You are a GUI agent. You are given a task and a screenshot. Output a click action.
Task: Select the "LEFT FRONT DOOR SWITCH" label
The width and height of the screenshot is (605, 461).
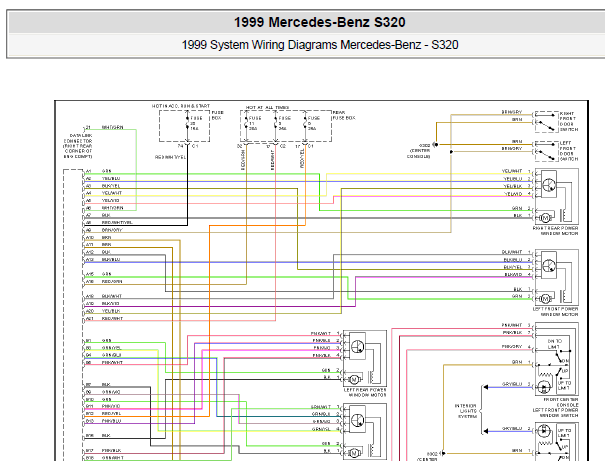click(568, 151)
